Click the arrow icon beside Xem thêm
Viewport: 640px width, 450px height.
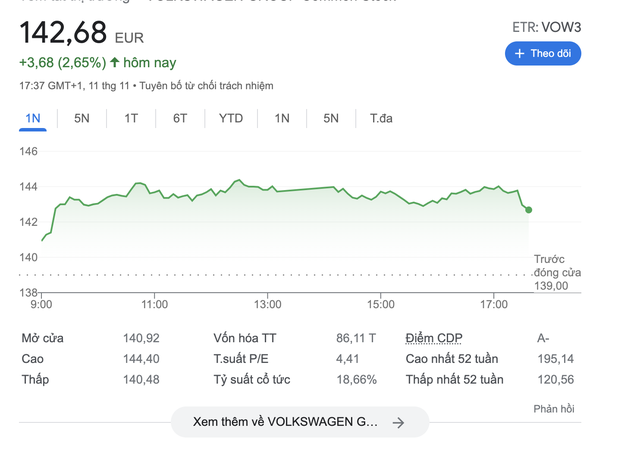click(398, 423)
